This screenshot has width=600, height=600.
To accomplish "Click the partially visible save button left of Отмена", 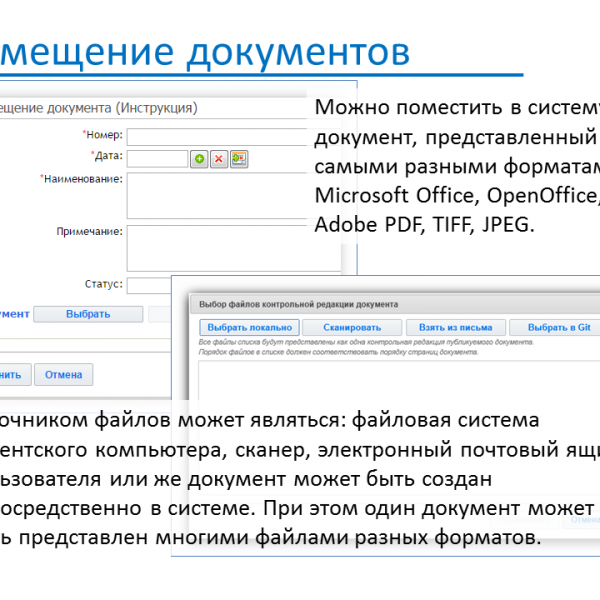I will pos(12,375).
